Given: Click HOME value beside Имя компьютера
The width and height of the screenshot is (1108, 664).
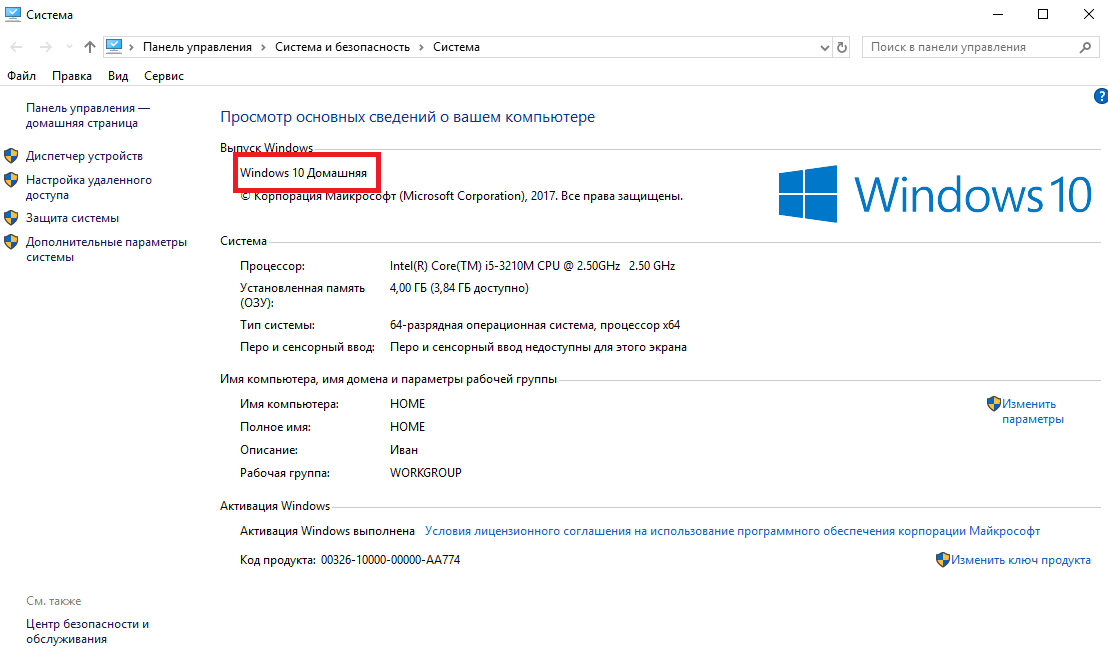Looking at the screenshot, I should [407, 404].
